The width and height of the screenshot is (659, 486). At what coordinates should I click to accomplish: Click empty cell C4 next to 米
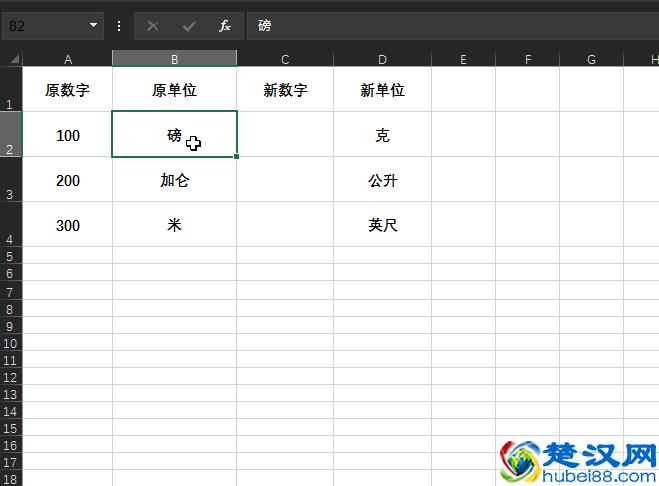pos(285,225)
